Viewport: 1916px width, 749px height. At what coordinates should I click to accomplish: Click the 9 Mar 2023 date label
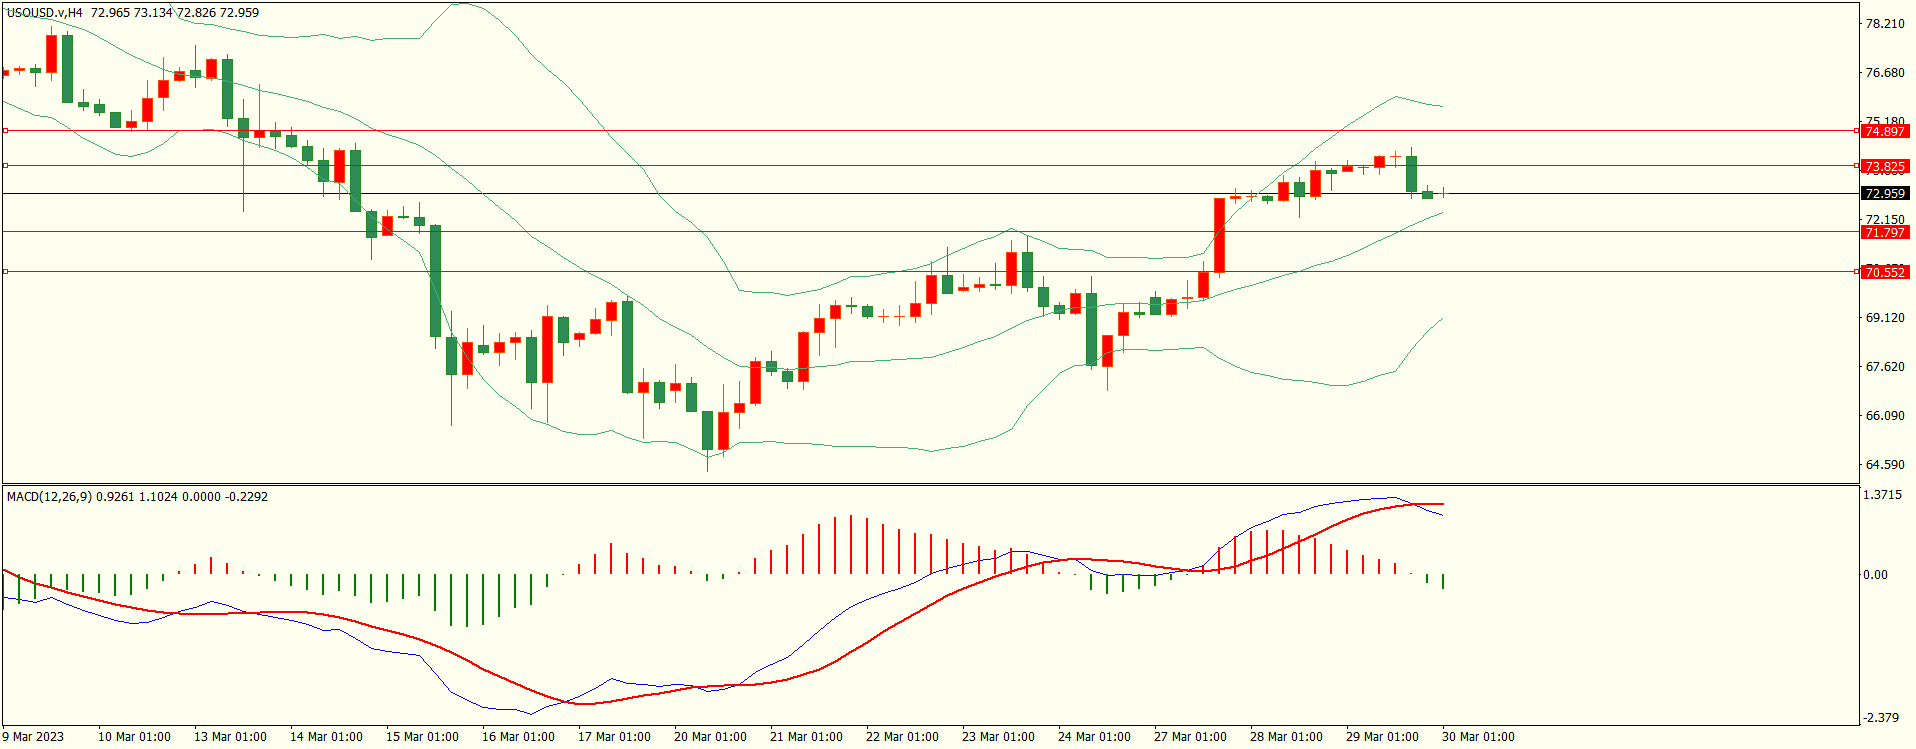coord(33,737)
